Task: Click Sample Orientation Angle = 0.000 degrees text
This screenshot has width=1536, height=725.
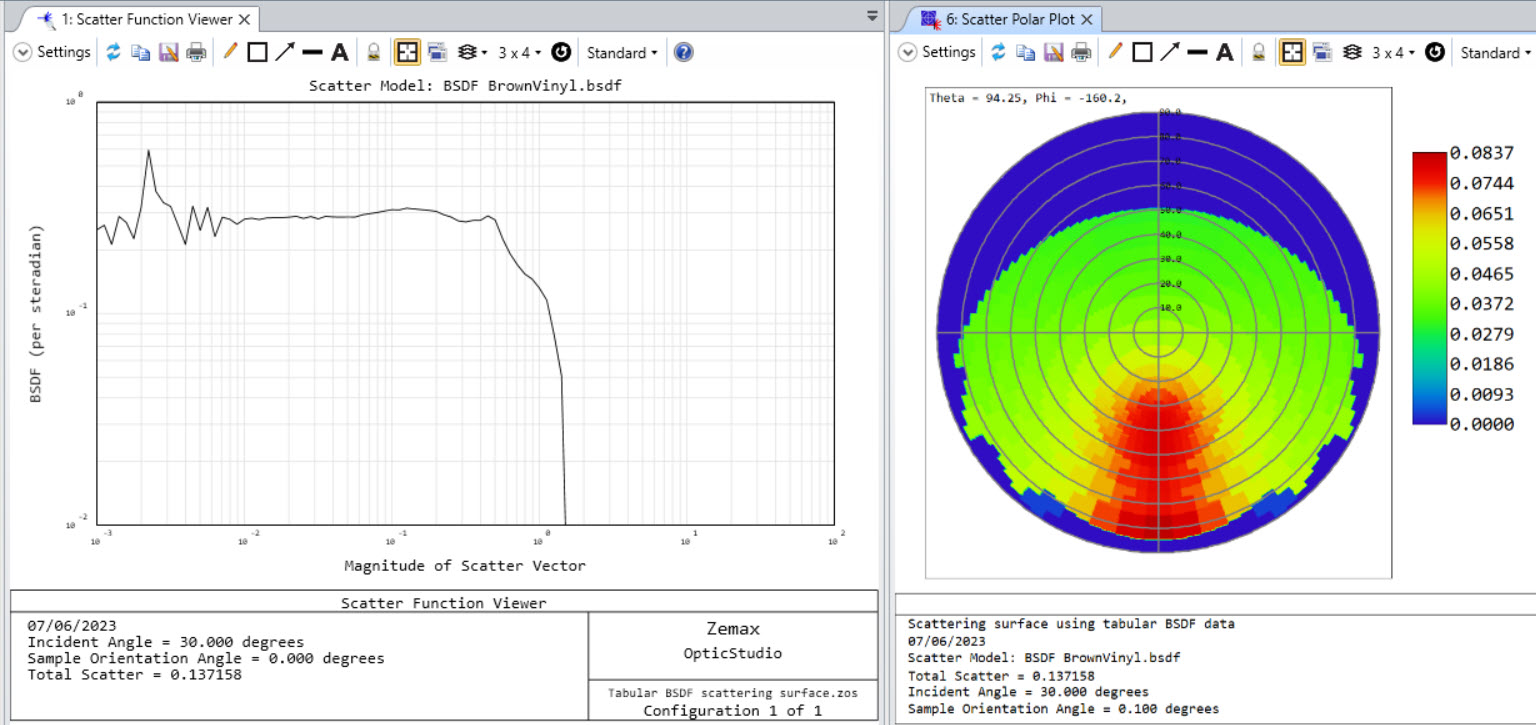Action: [206, 659]
